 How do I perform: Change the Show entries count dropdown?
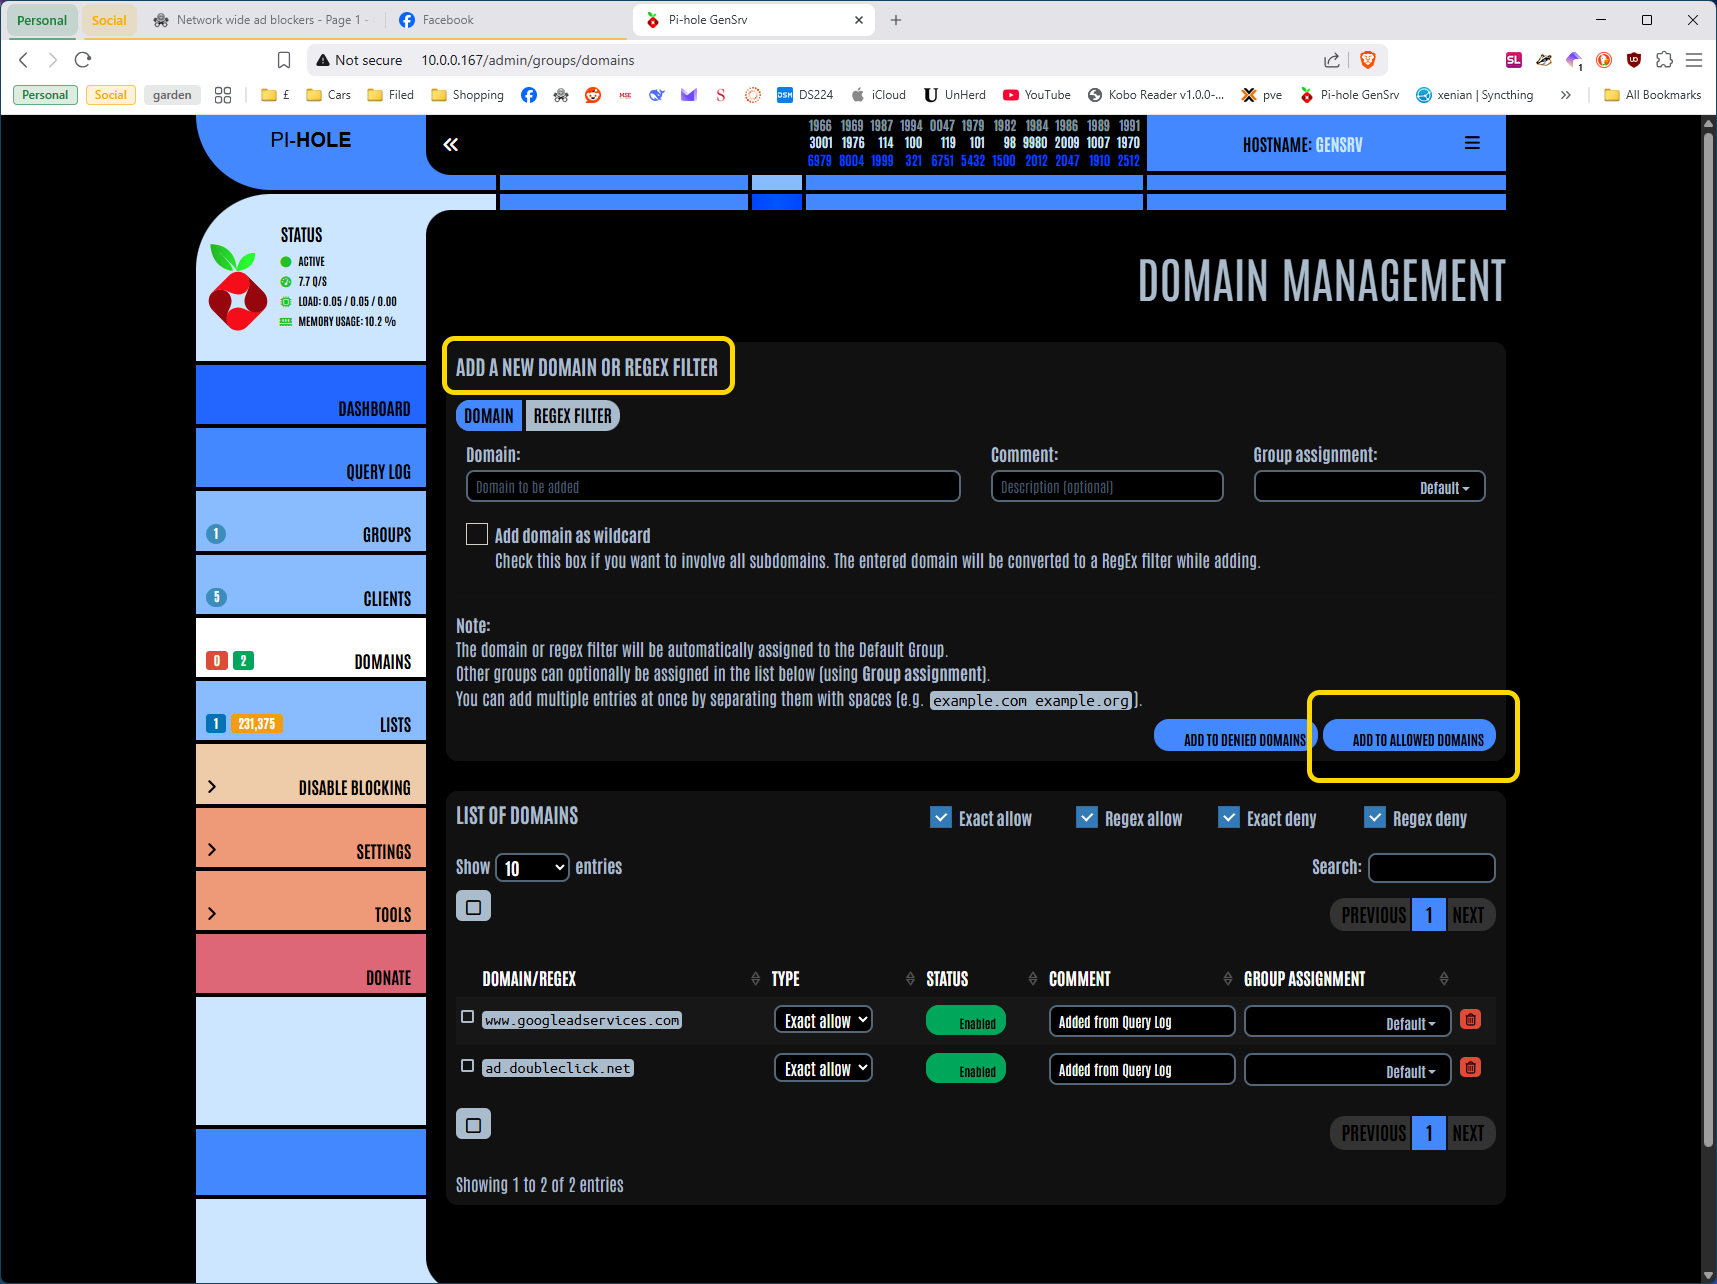tap(532, 868)
